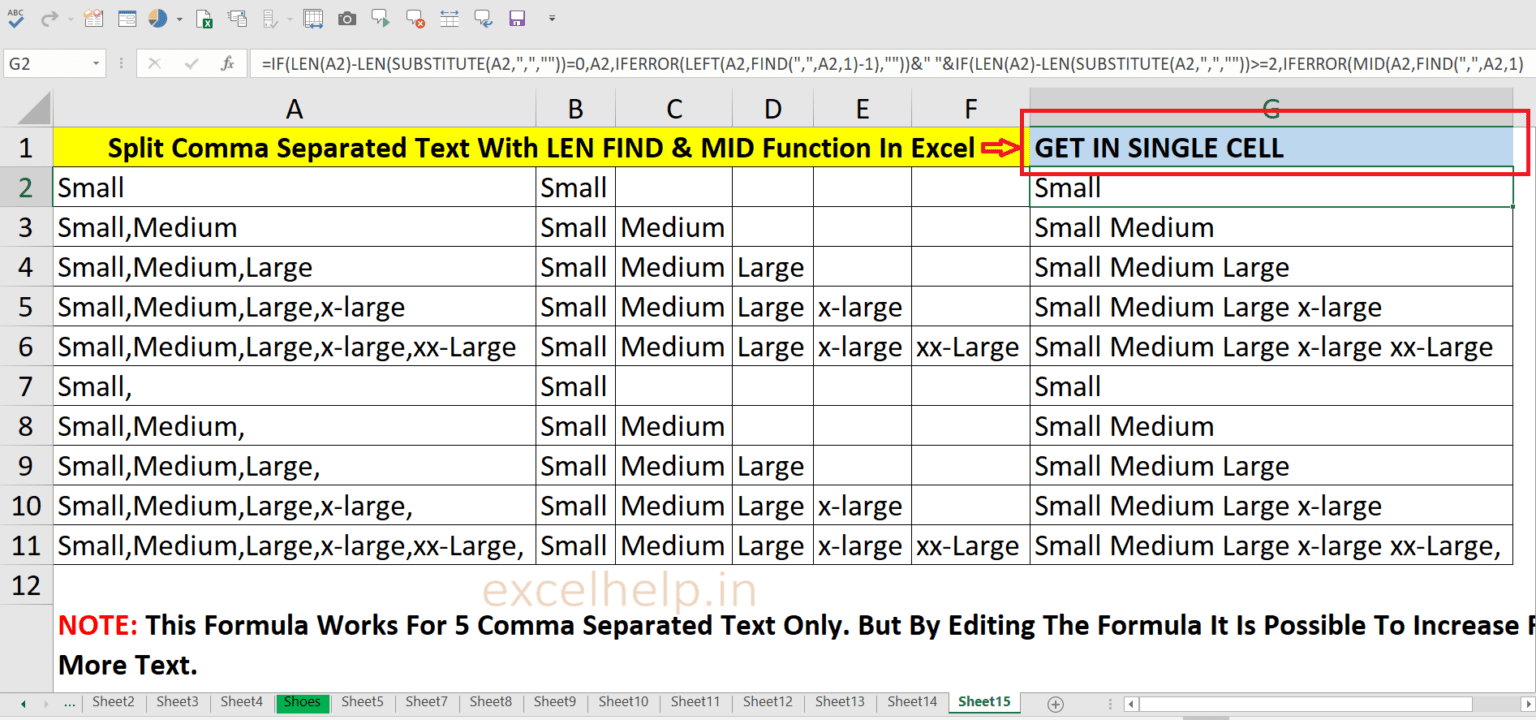Click cell C8 'Medium'

tap(673, 426)
